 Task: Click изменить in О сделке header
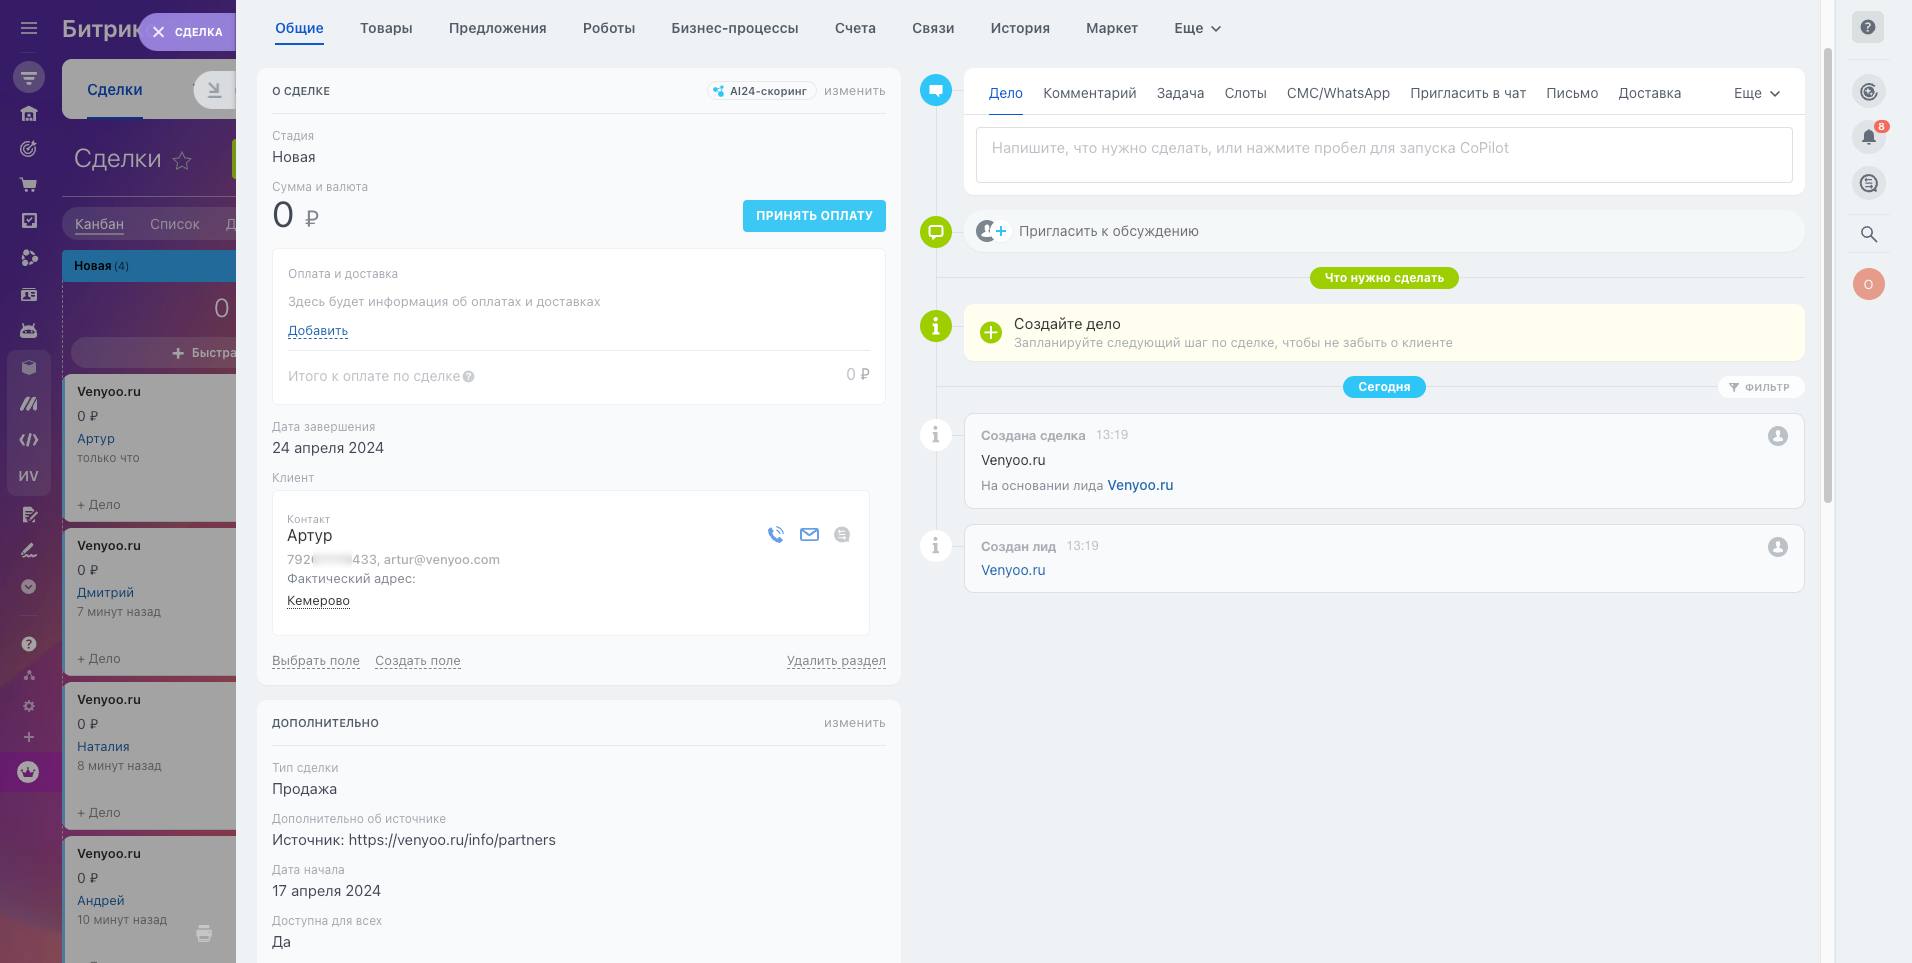[x=855, y=91]
